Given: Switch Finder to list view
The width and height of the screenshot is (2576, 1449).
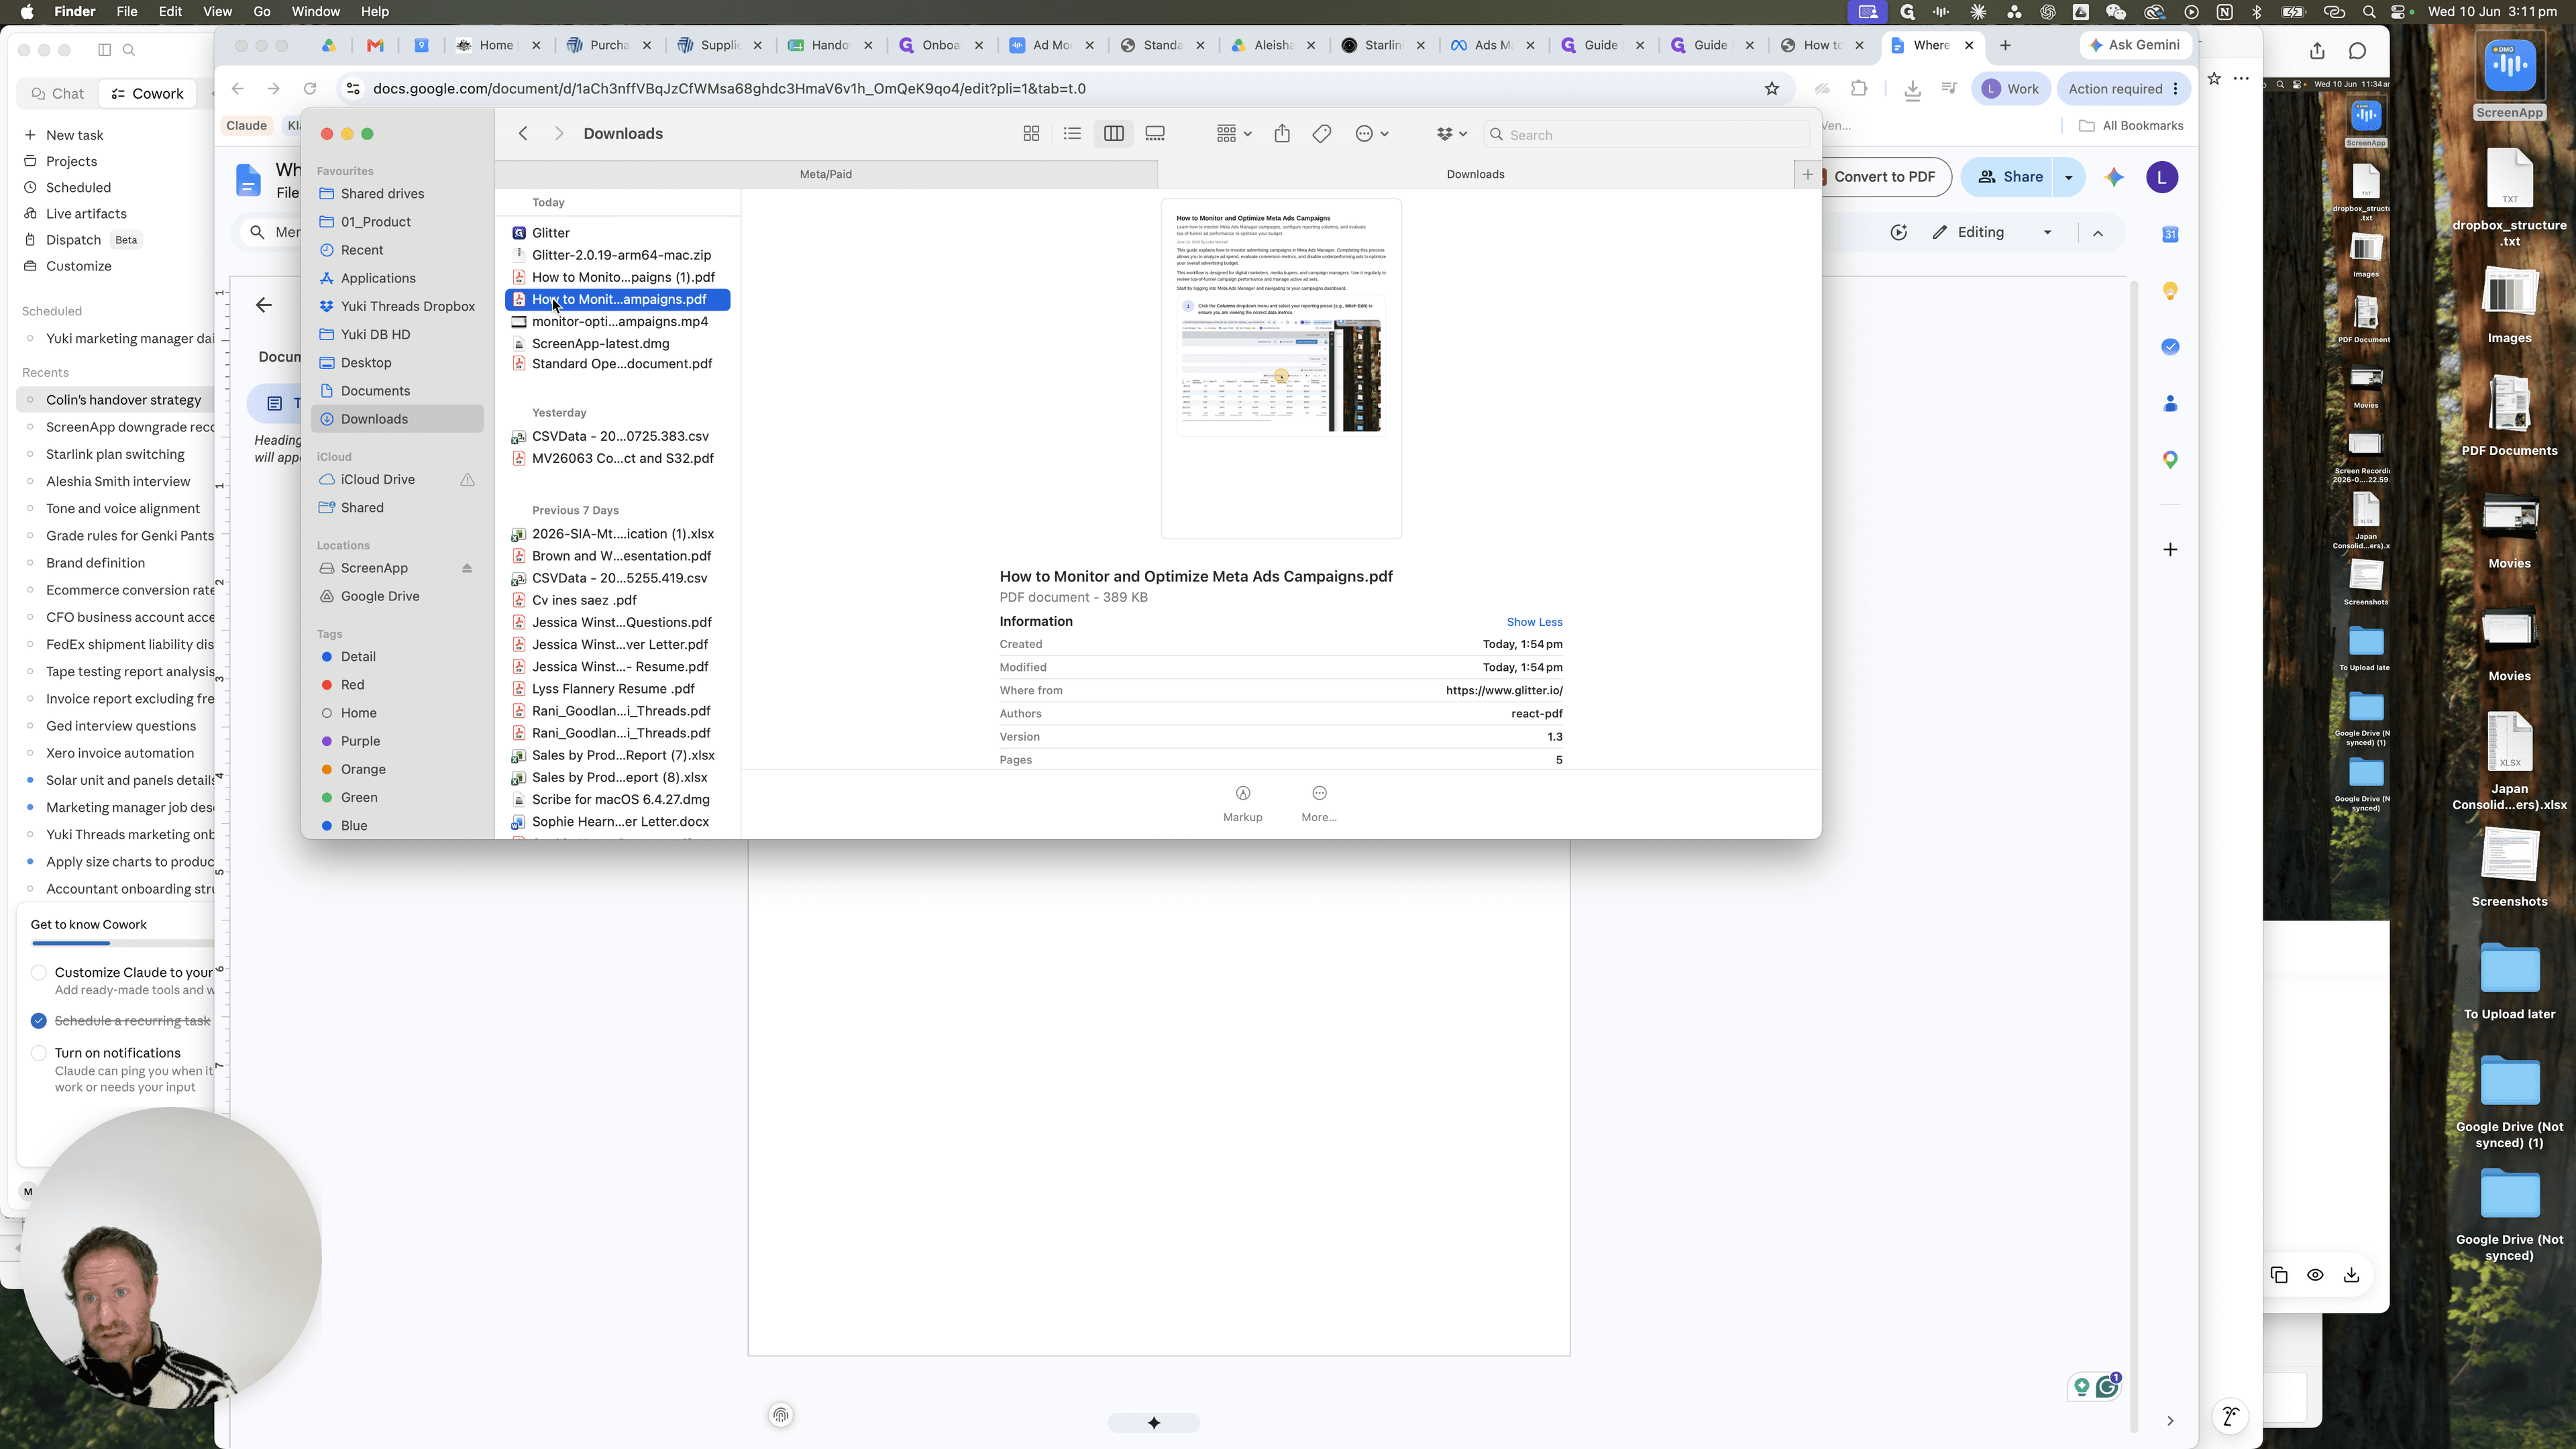Looking at the screenshot, I should pos(1072,134).
